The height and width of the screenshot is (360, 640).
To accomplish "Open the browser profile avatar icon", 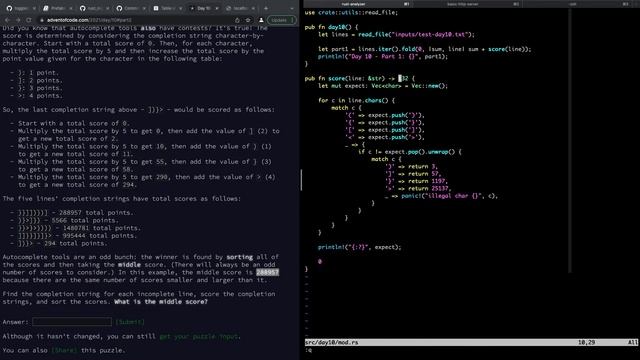I will pyautogui.click(x=261, y=20).
